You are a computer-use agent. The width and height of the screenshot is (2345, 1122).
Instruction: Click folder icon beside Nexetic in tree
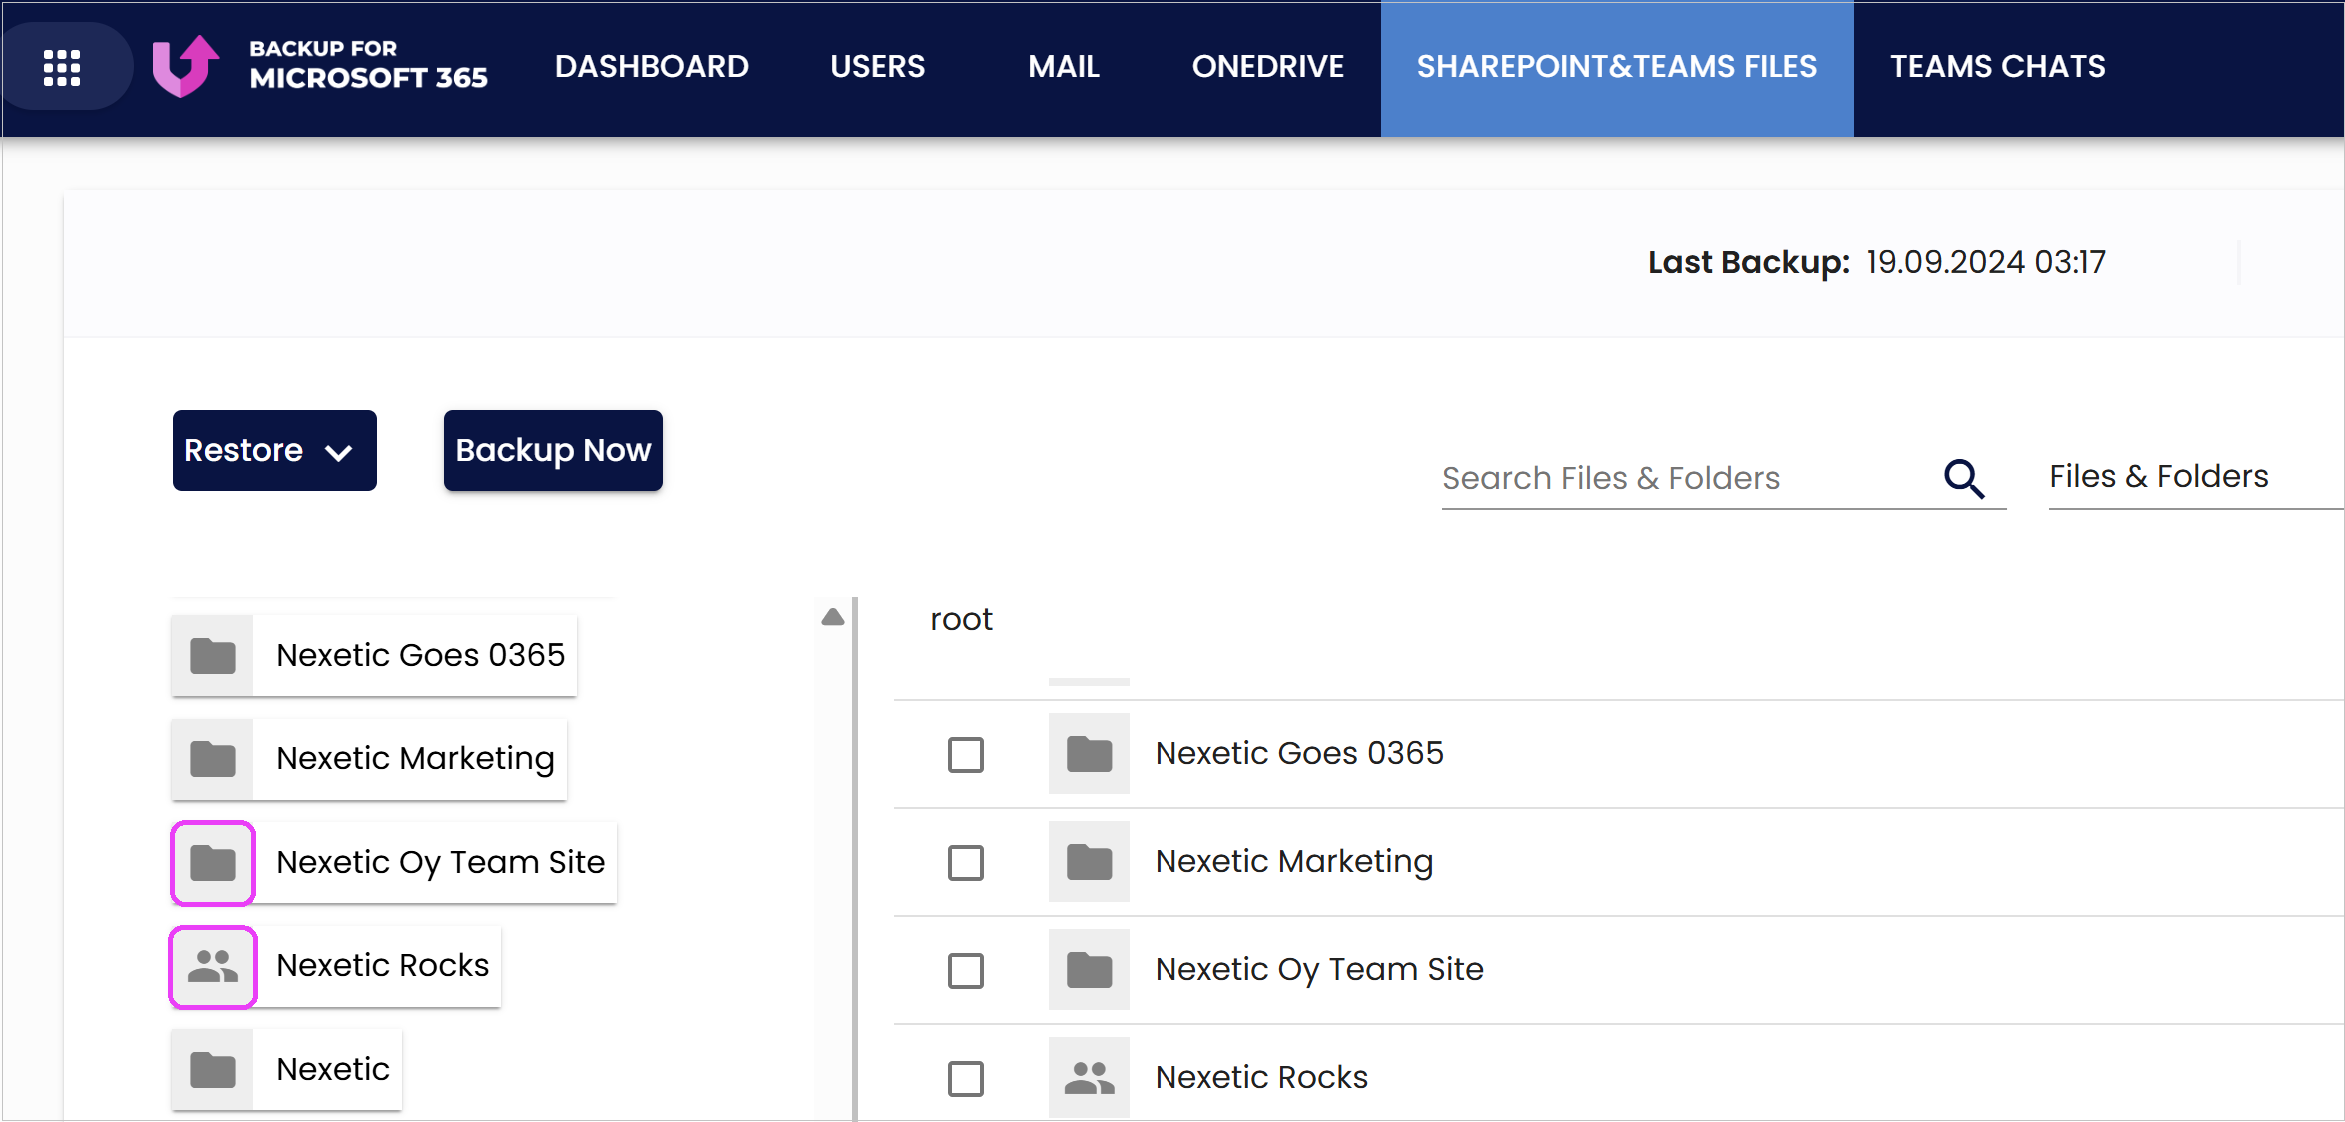213,1070
